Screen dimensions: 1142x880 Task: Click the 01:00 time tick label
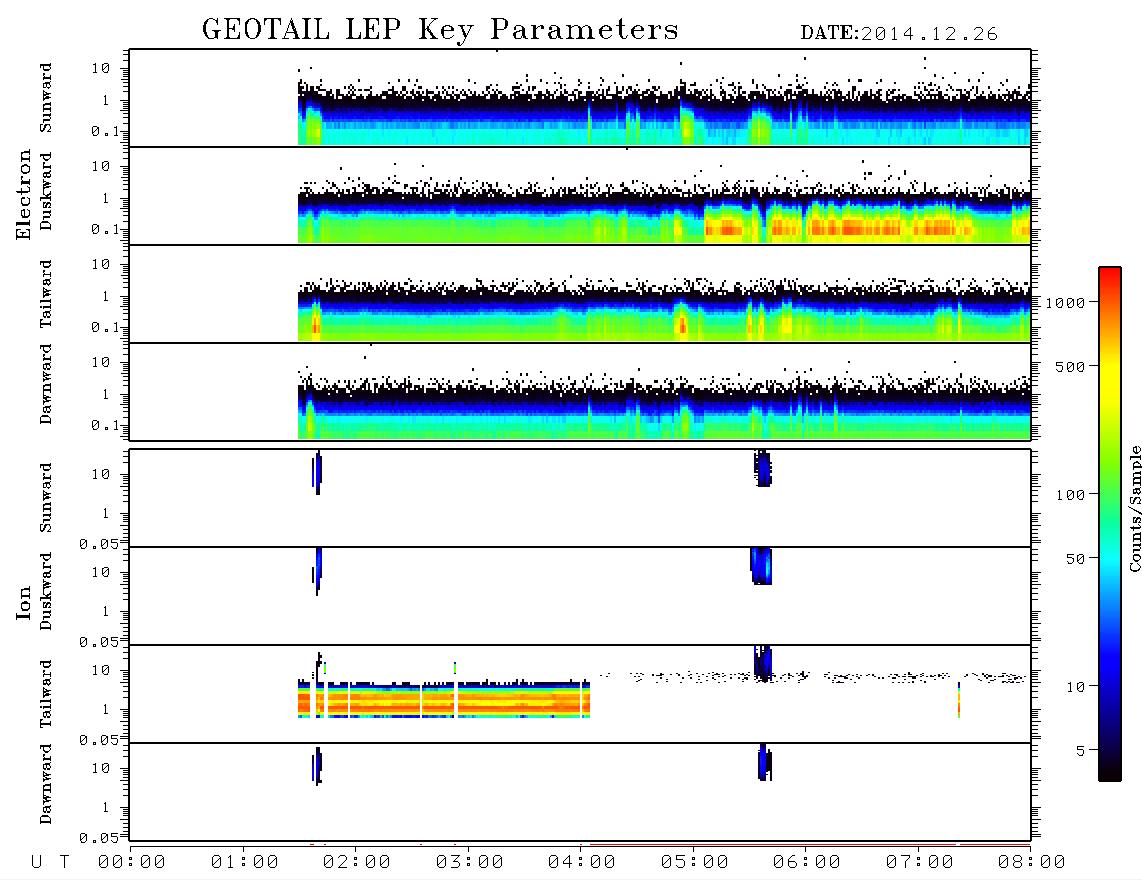tap(244, 862)
